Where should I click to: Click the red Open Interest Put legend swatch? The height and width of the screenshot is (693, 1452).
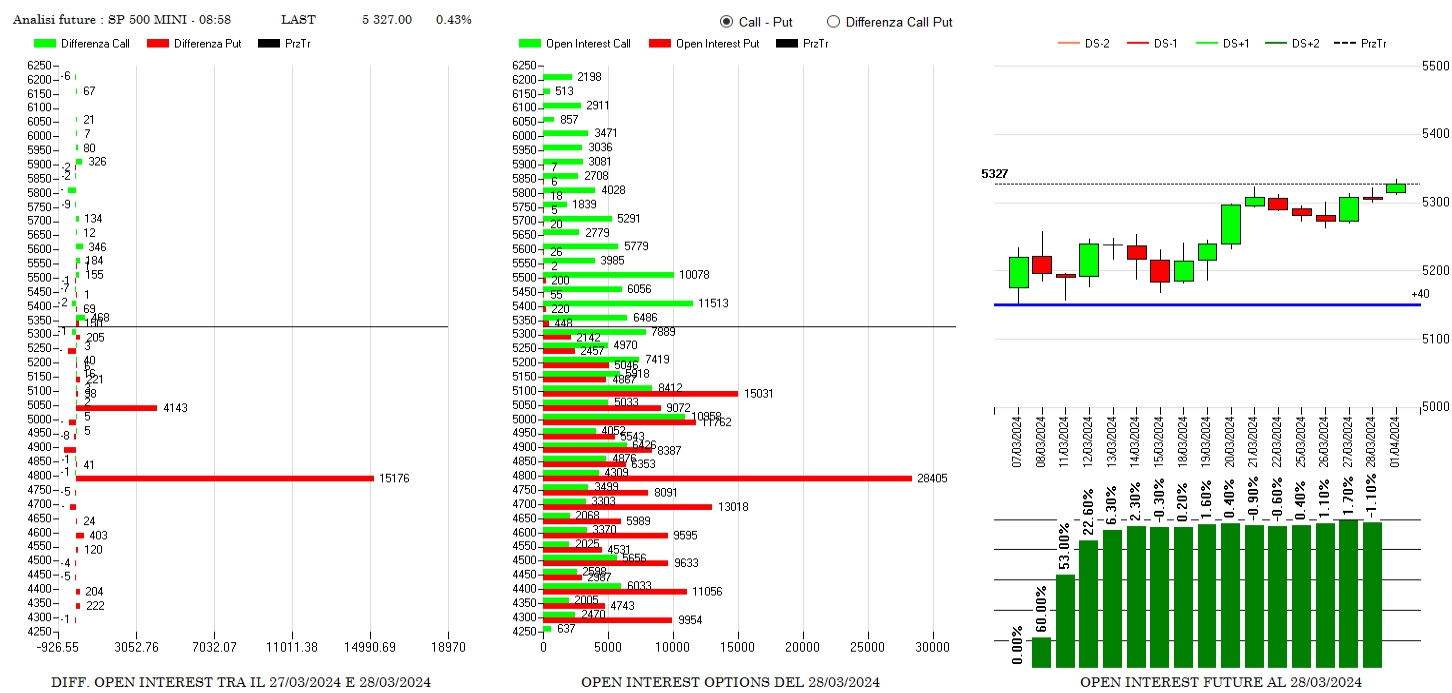click(x=660, y=44)
